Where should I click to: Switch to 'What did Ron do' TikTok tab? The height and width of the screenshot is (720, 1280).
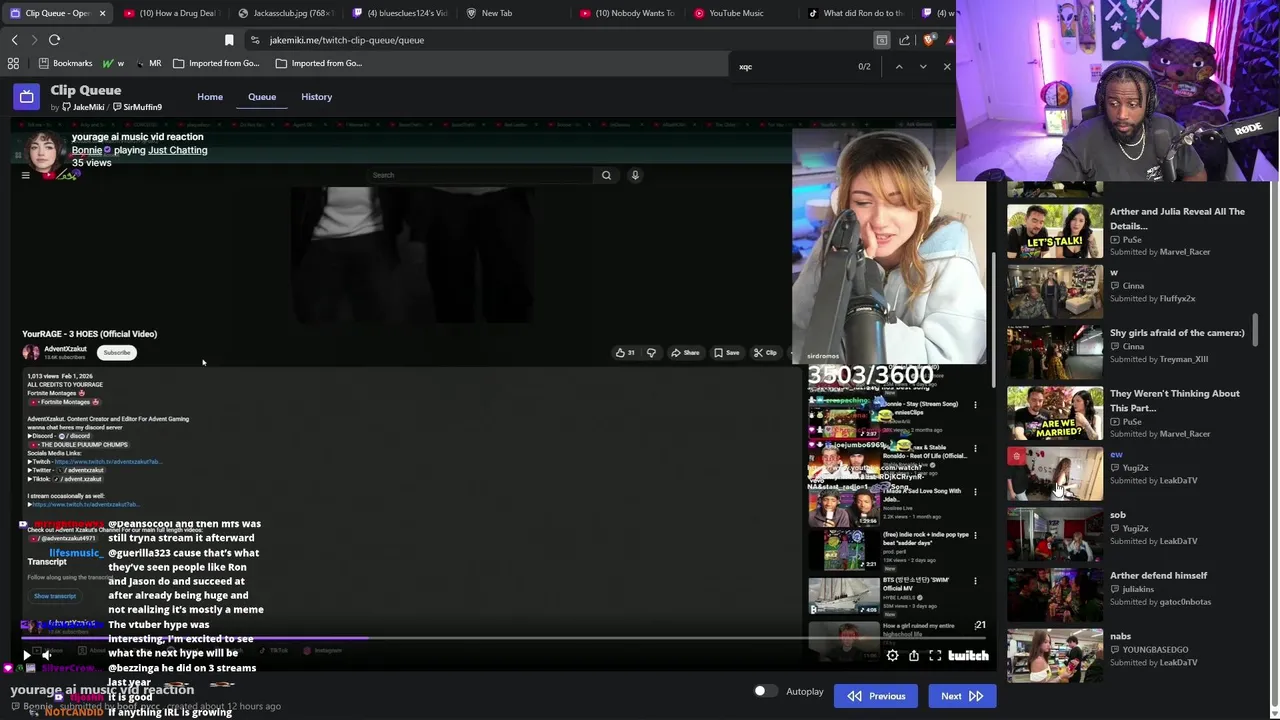coord(855,13)
